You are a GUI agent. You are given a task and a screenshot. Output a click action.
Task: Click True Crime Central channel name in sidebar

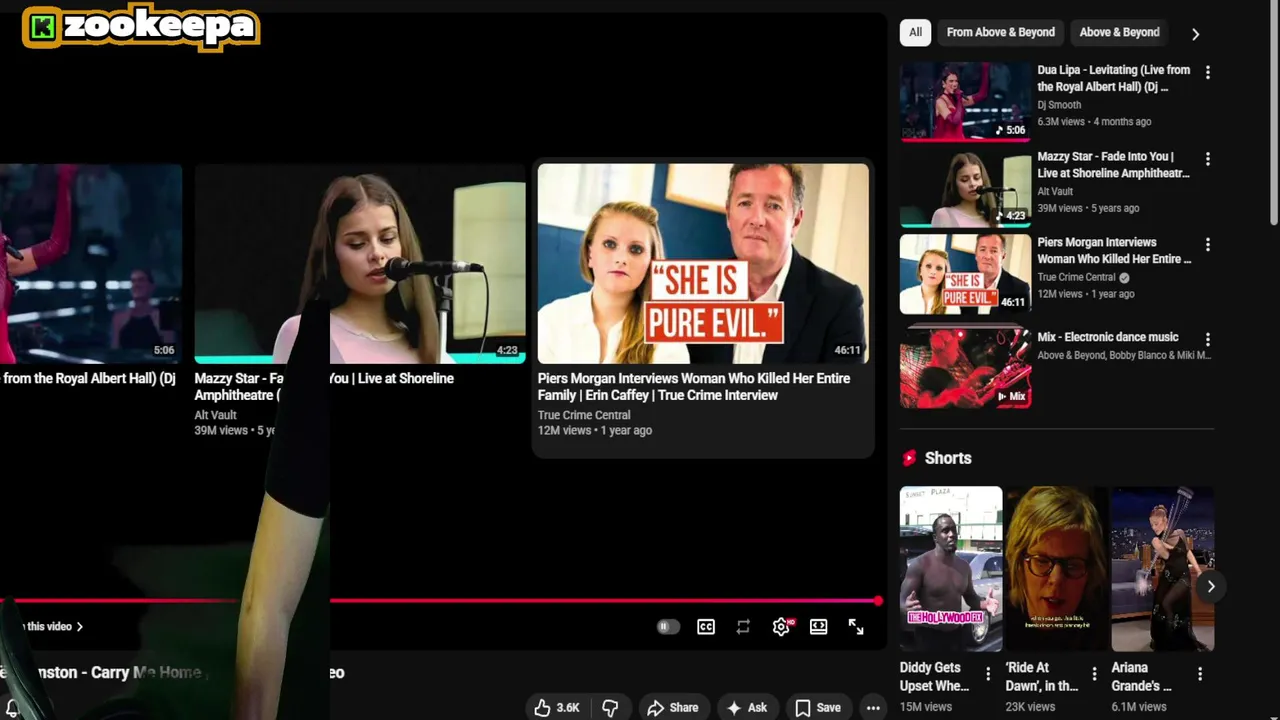[1076, 277]
